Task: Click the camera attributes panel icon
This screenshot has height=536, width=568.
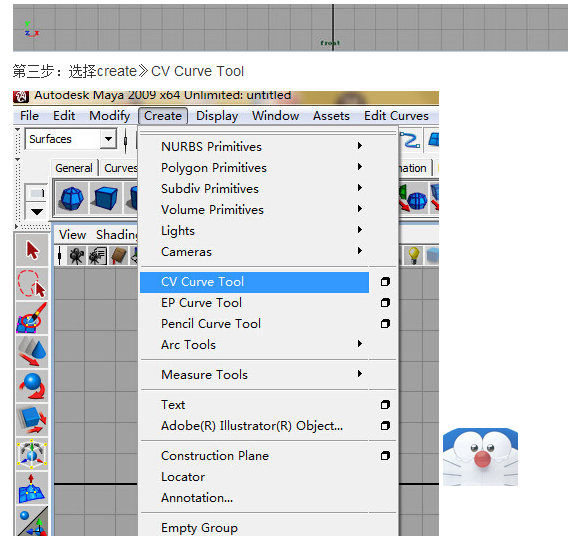Action: coord(97,256)
